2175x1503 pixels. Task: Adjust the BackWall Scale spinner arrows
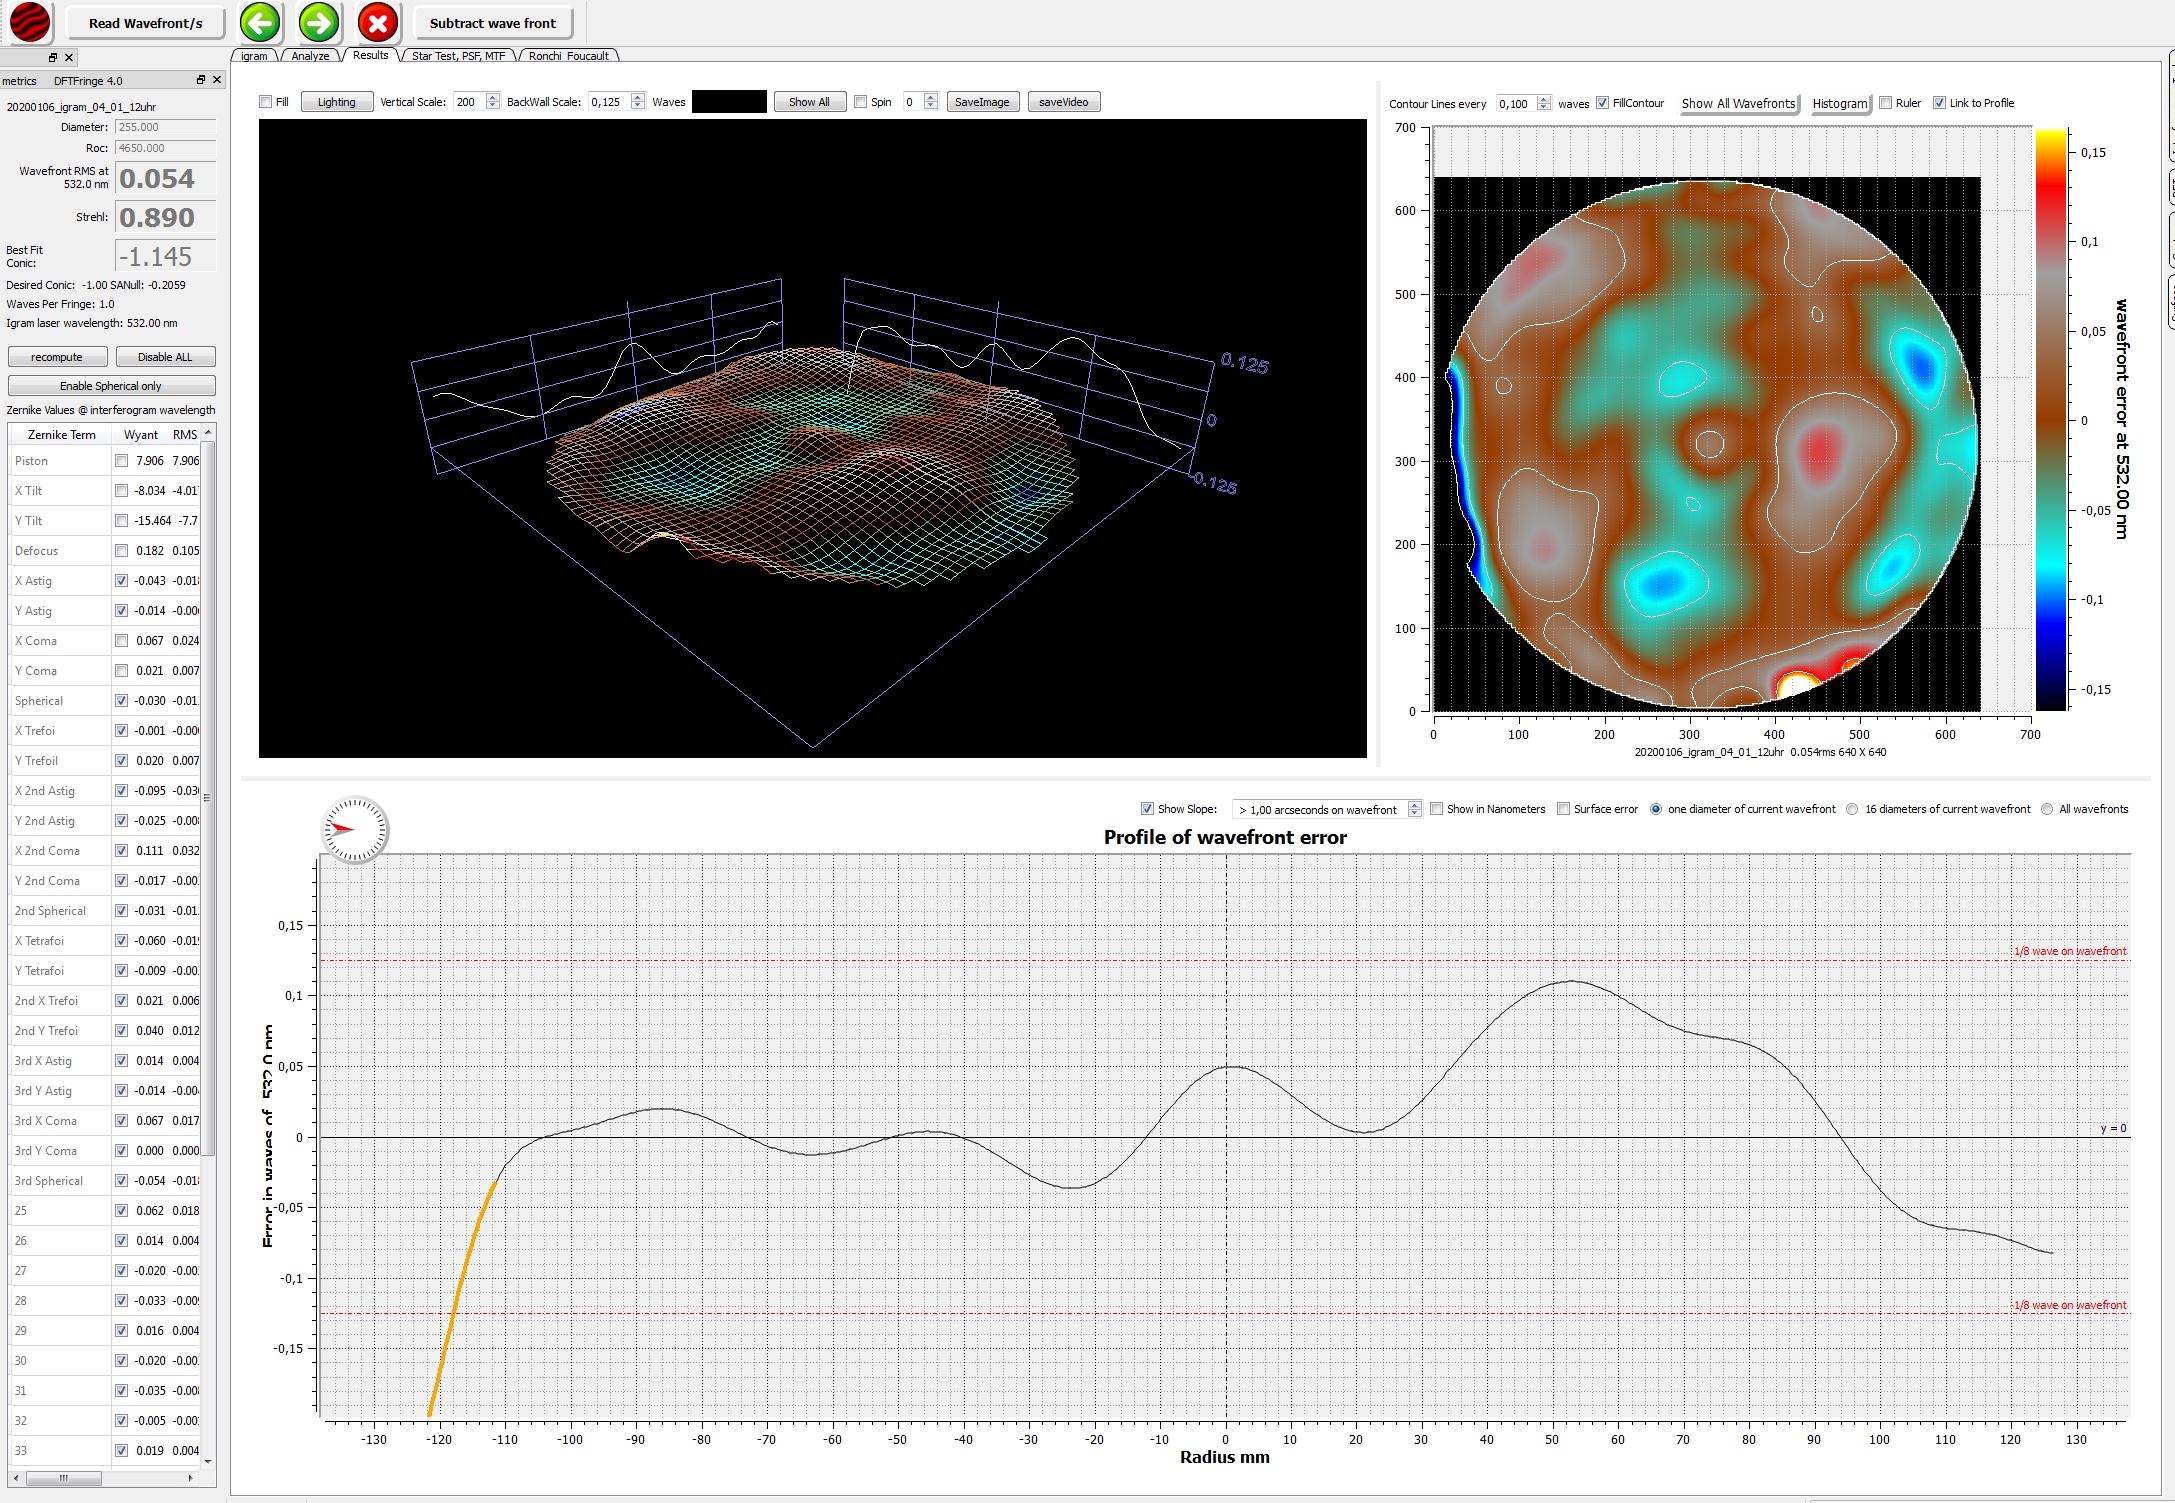638,102
